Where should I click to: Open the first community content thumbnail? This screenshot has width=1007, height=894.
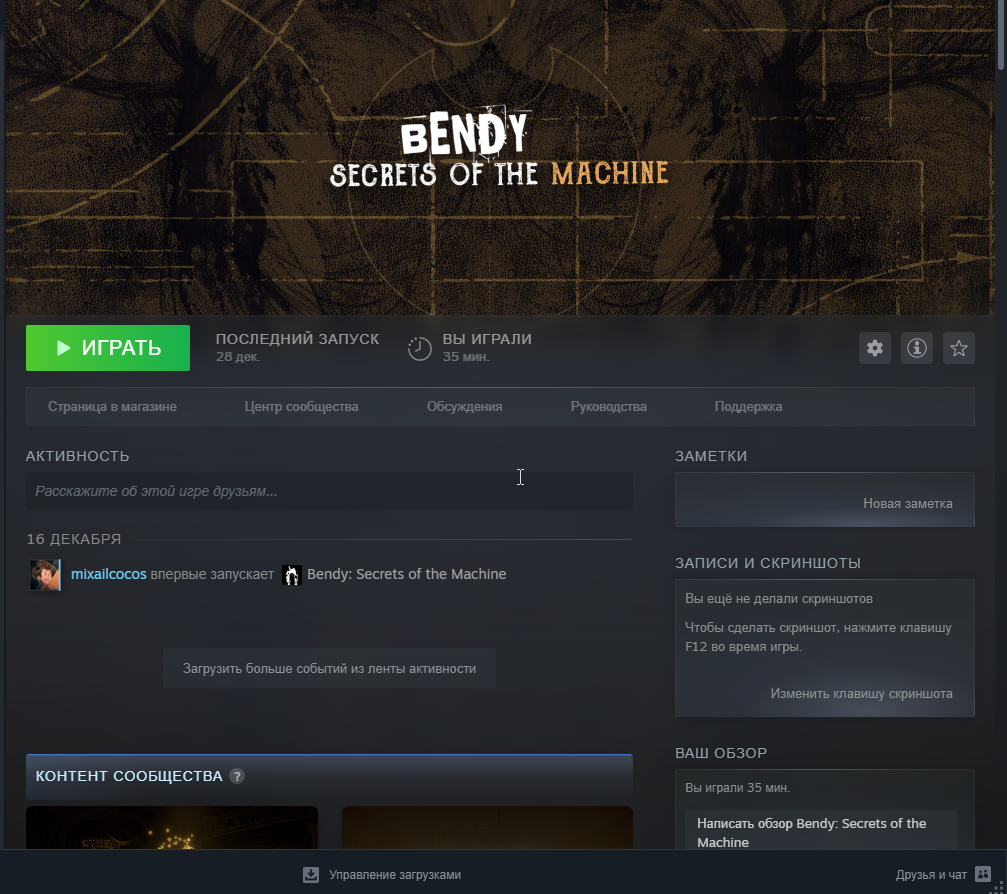(x=172, y=828)
